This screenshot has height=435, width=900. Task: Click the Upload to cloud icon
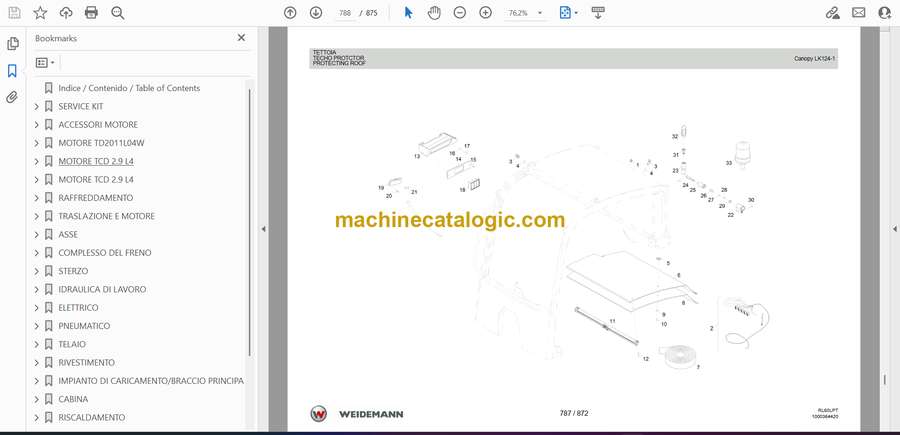coord(66,13)
